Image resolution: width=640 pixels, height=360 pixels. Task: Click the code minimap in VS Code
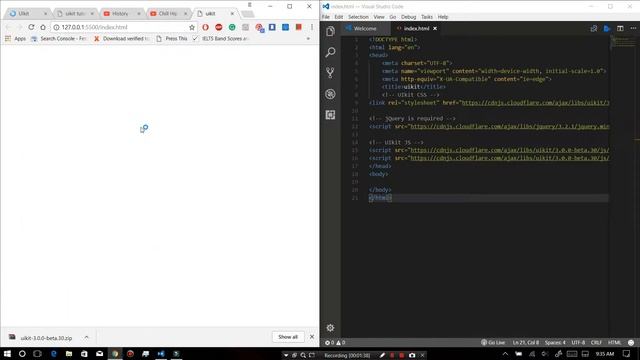click(x=623, y=43)
